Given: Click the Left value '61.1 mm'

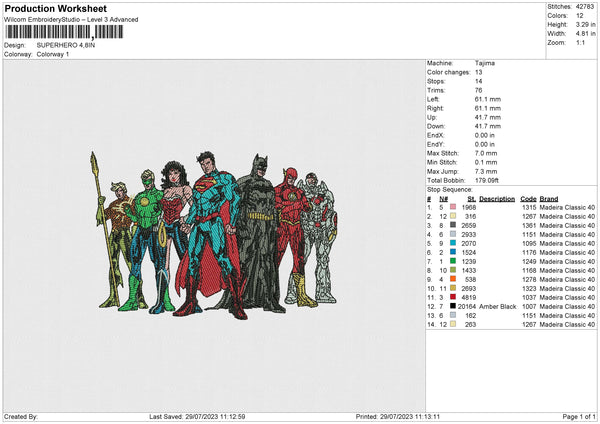Looking at the screenshot, I should click(x=488, y=99).
